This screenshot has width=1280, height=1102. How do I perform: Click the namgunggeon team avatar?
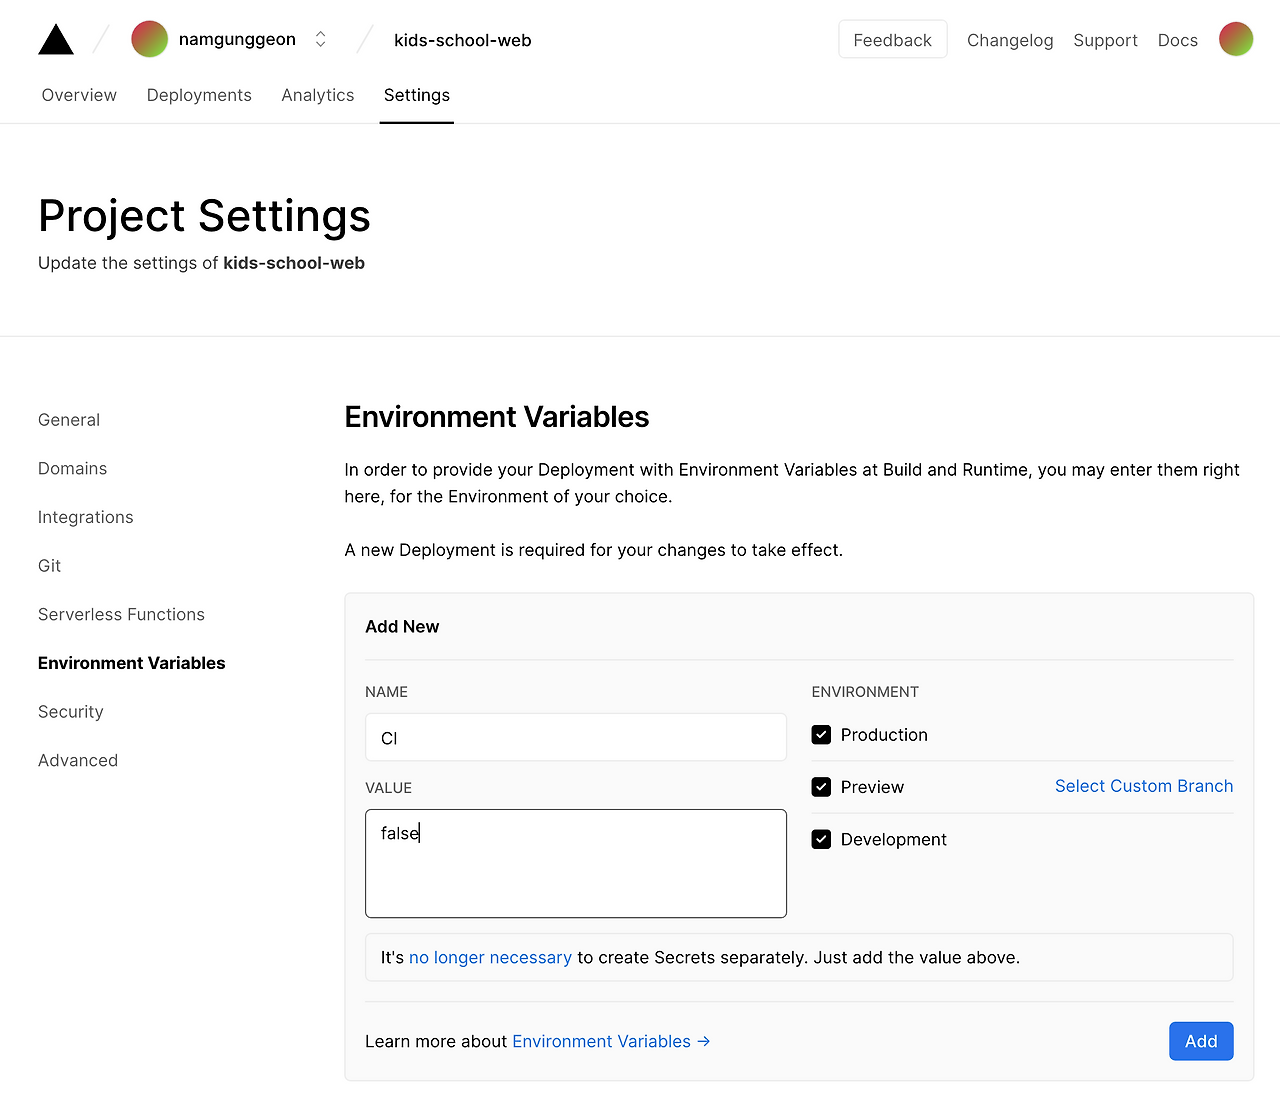pyautogui.click(x=149, y=39)
